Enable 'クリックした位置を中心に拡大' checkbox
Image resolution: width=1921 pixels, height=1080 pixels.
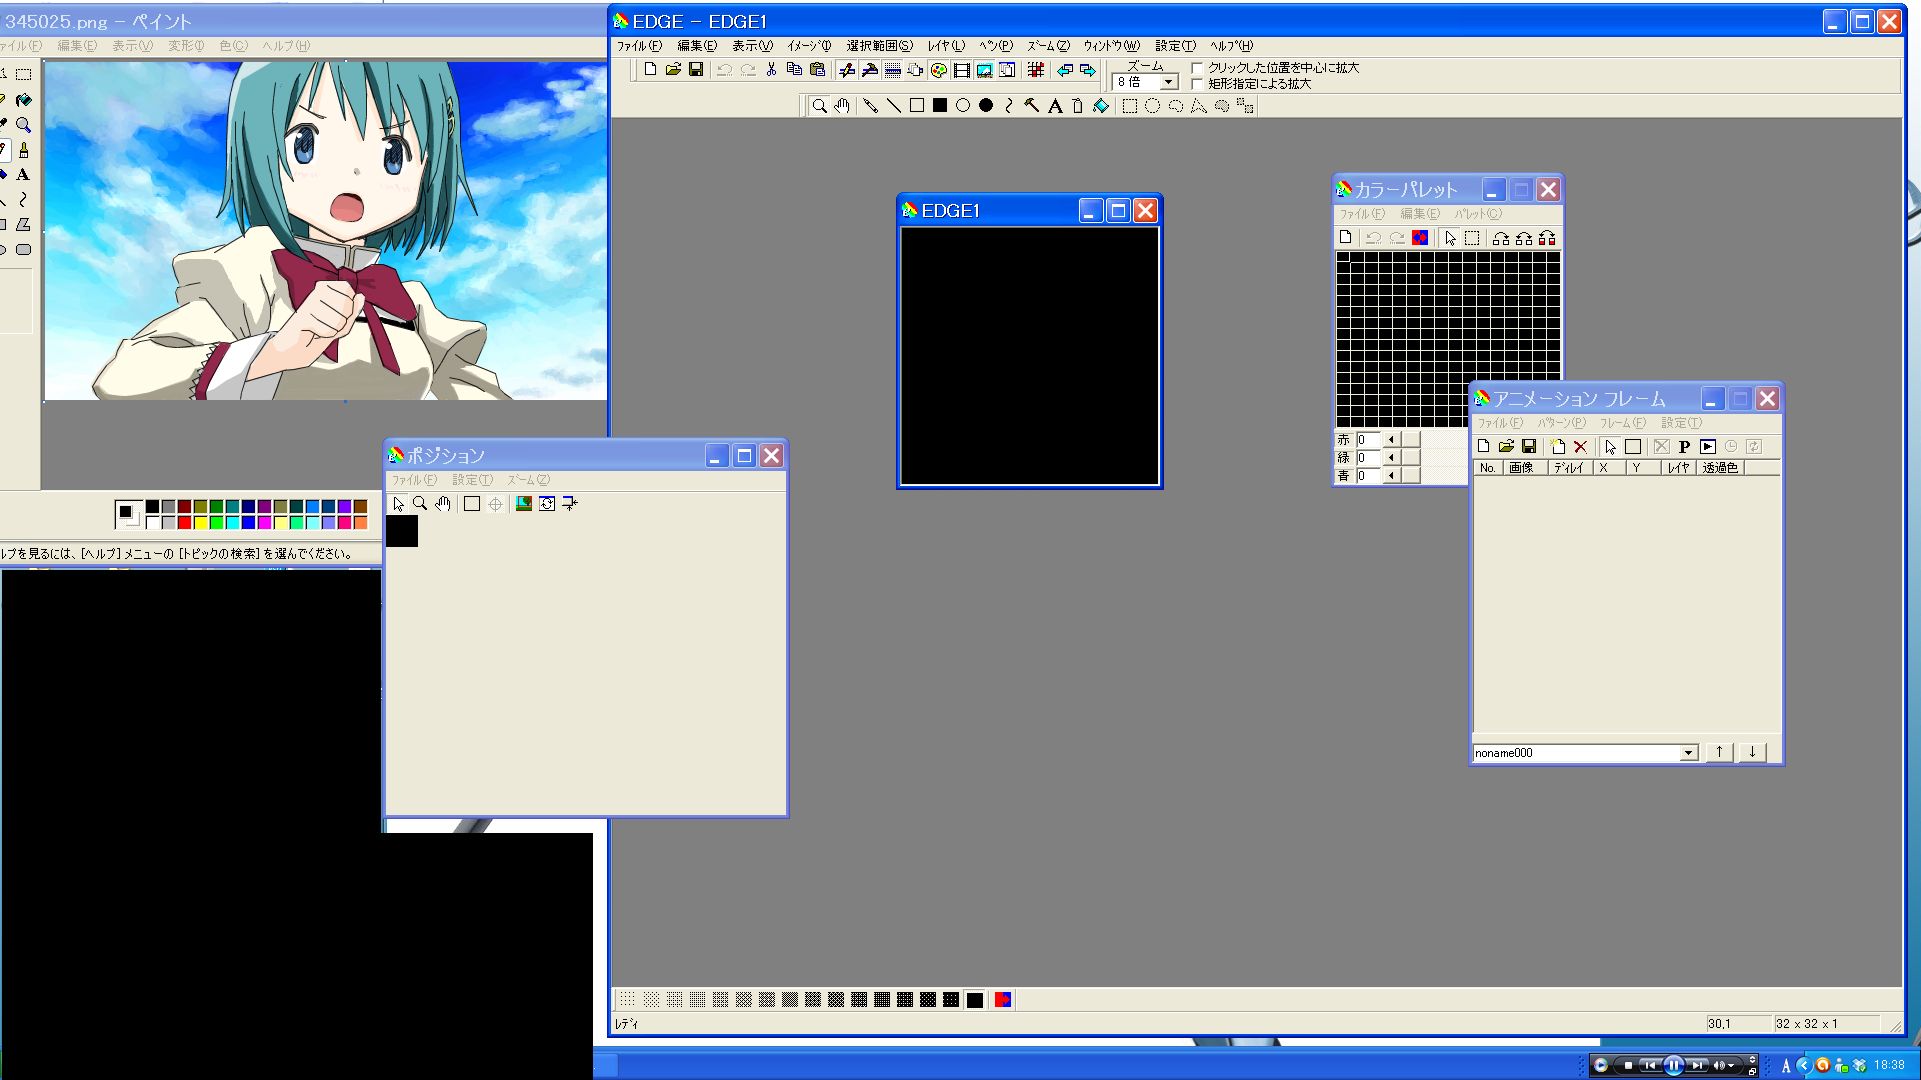pos(1196,68)
